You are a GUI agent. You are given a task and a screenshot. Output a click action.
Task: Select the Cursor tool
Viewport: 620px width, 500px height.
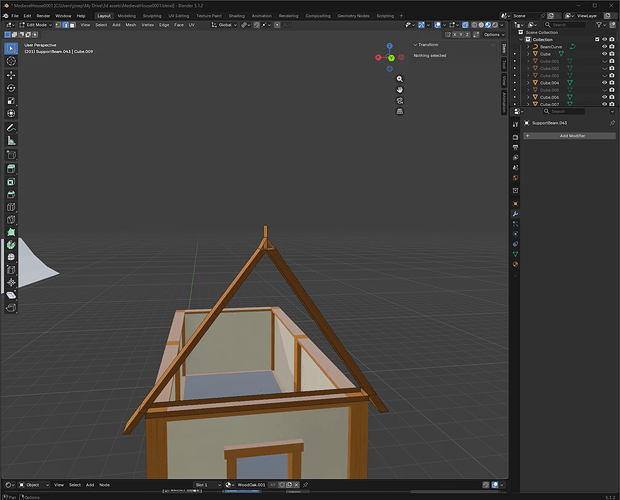click(11, 61)
